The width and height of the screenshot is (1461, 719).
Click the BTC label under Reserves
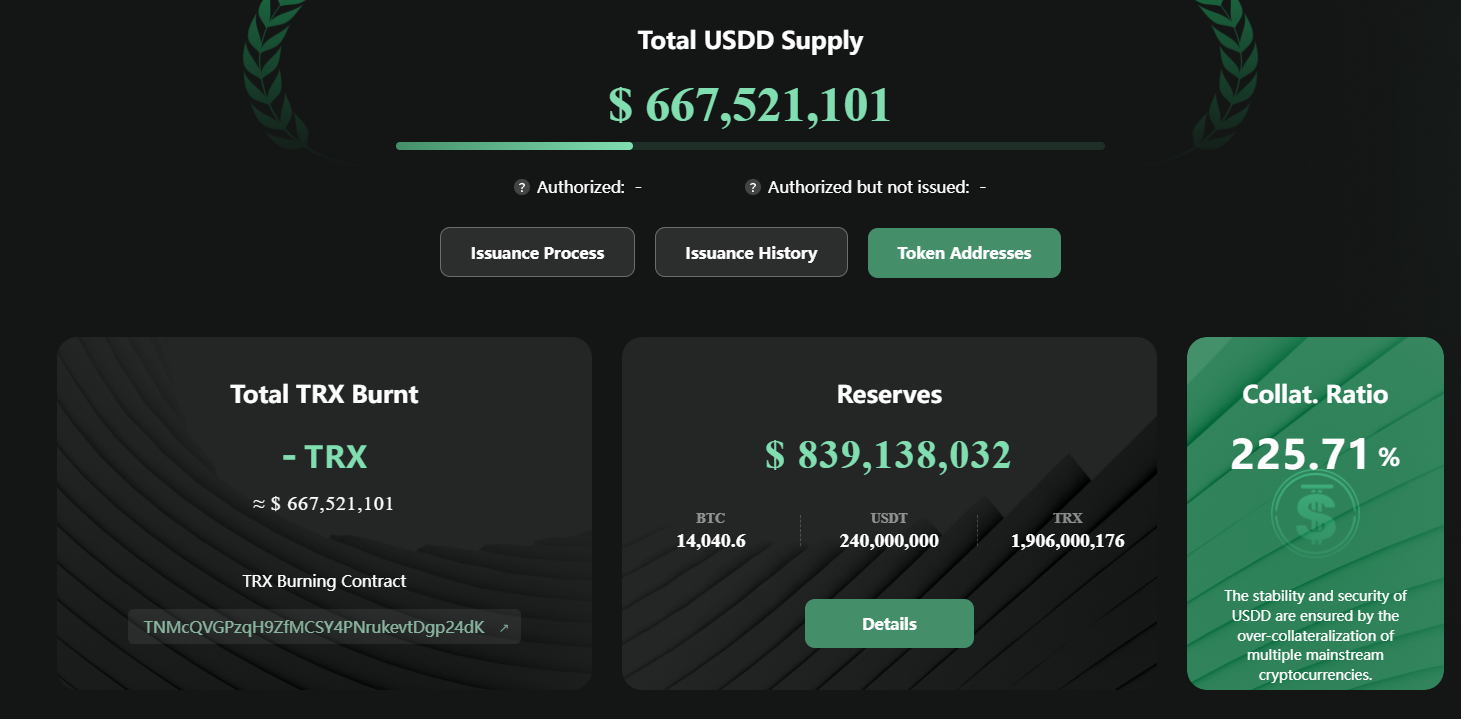point(711,518)
